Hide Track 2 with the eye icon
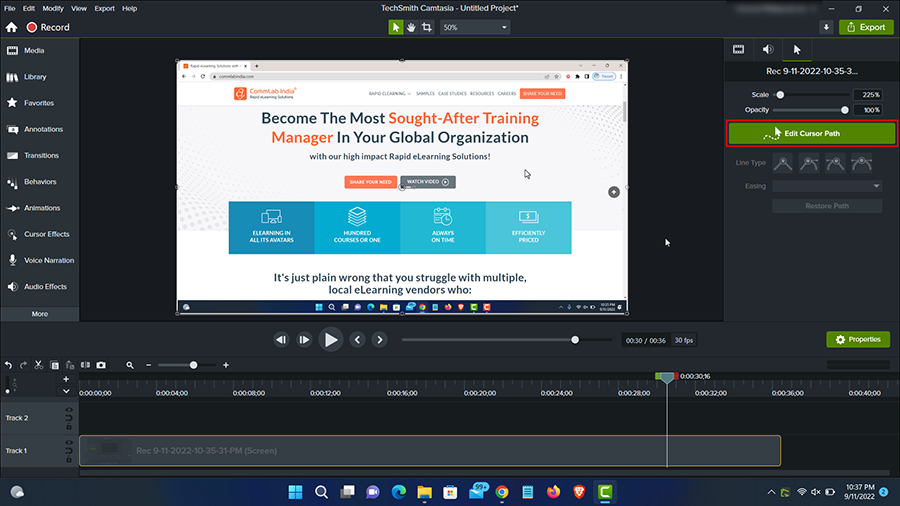This screenshot has height=506, width=900. click(69, 410)
